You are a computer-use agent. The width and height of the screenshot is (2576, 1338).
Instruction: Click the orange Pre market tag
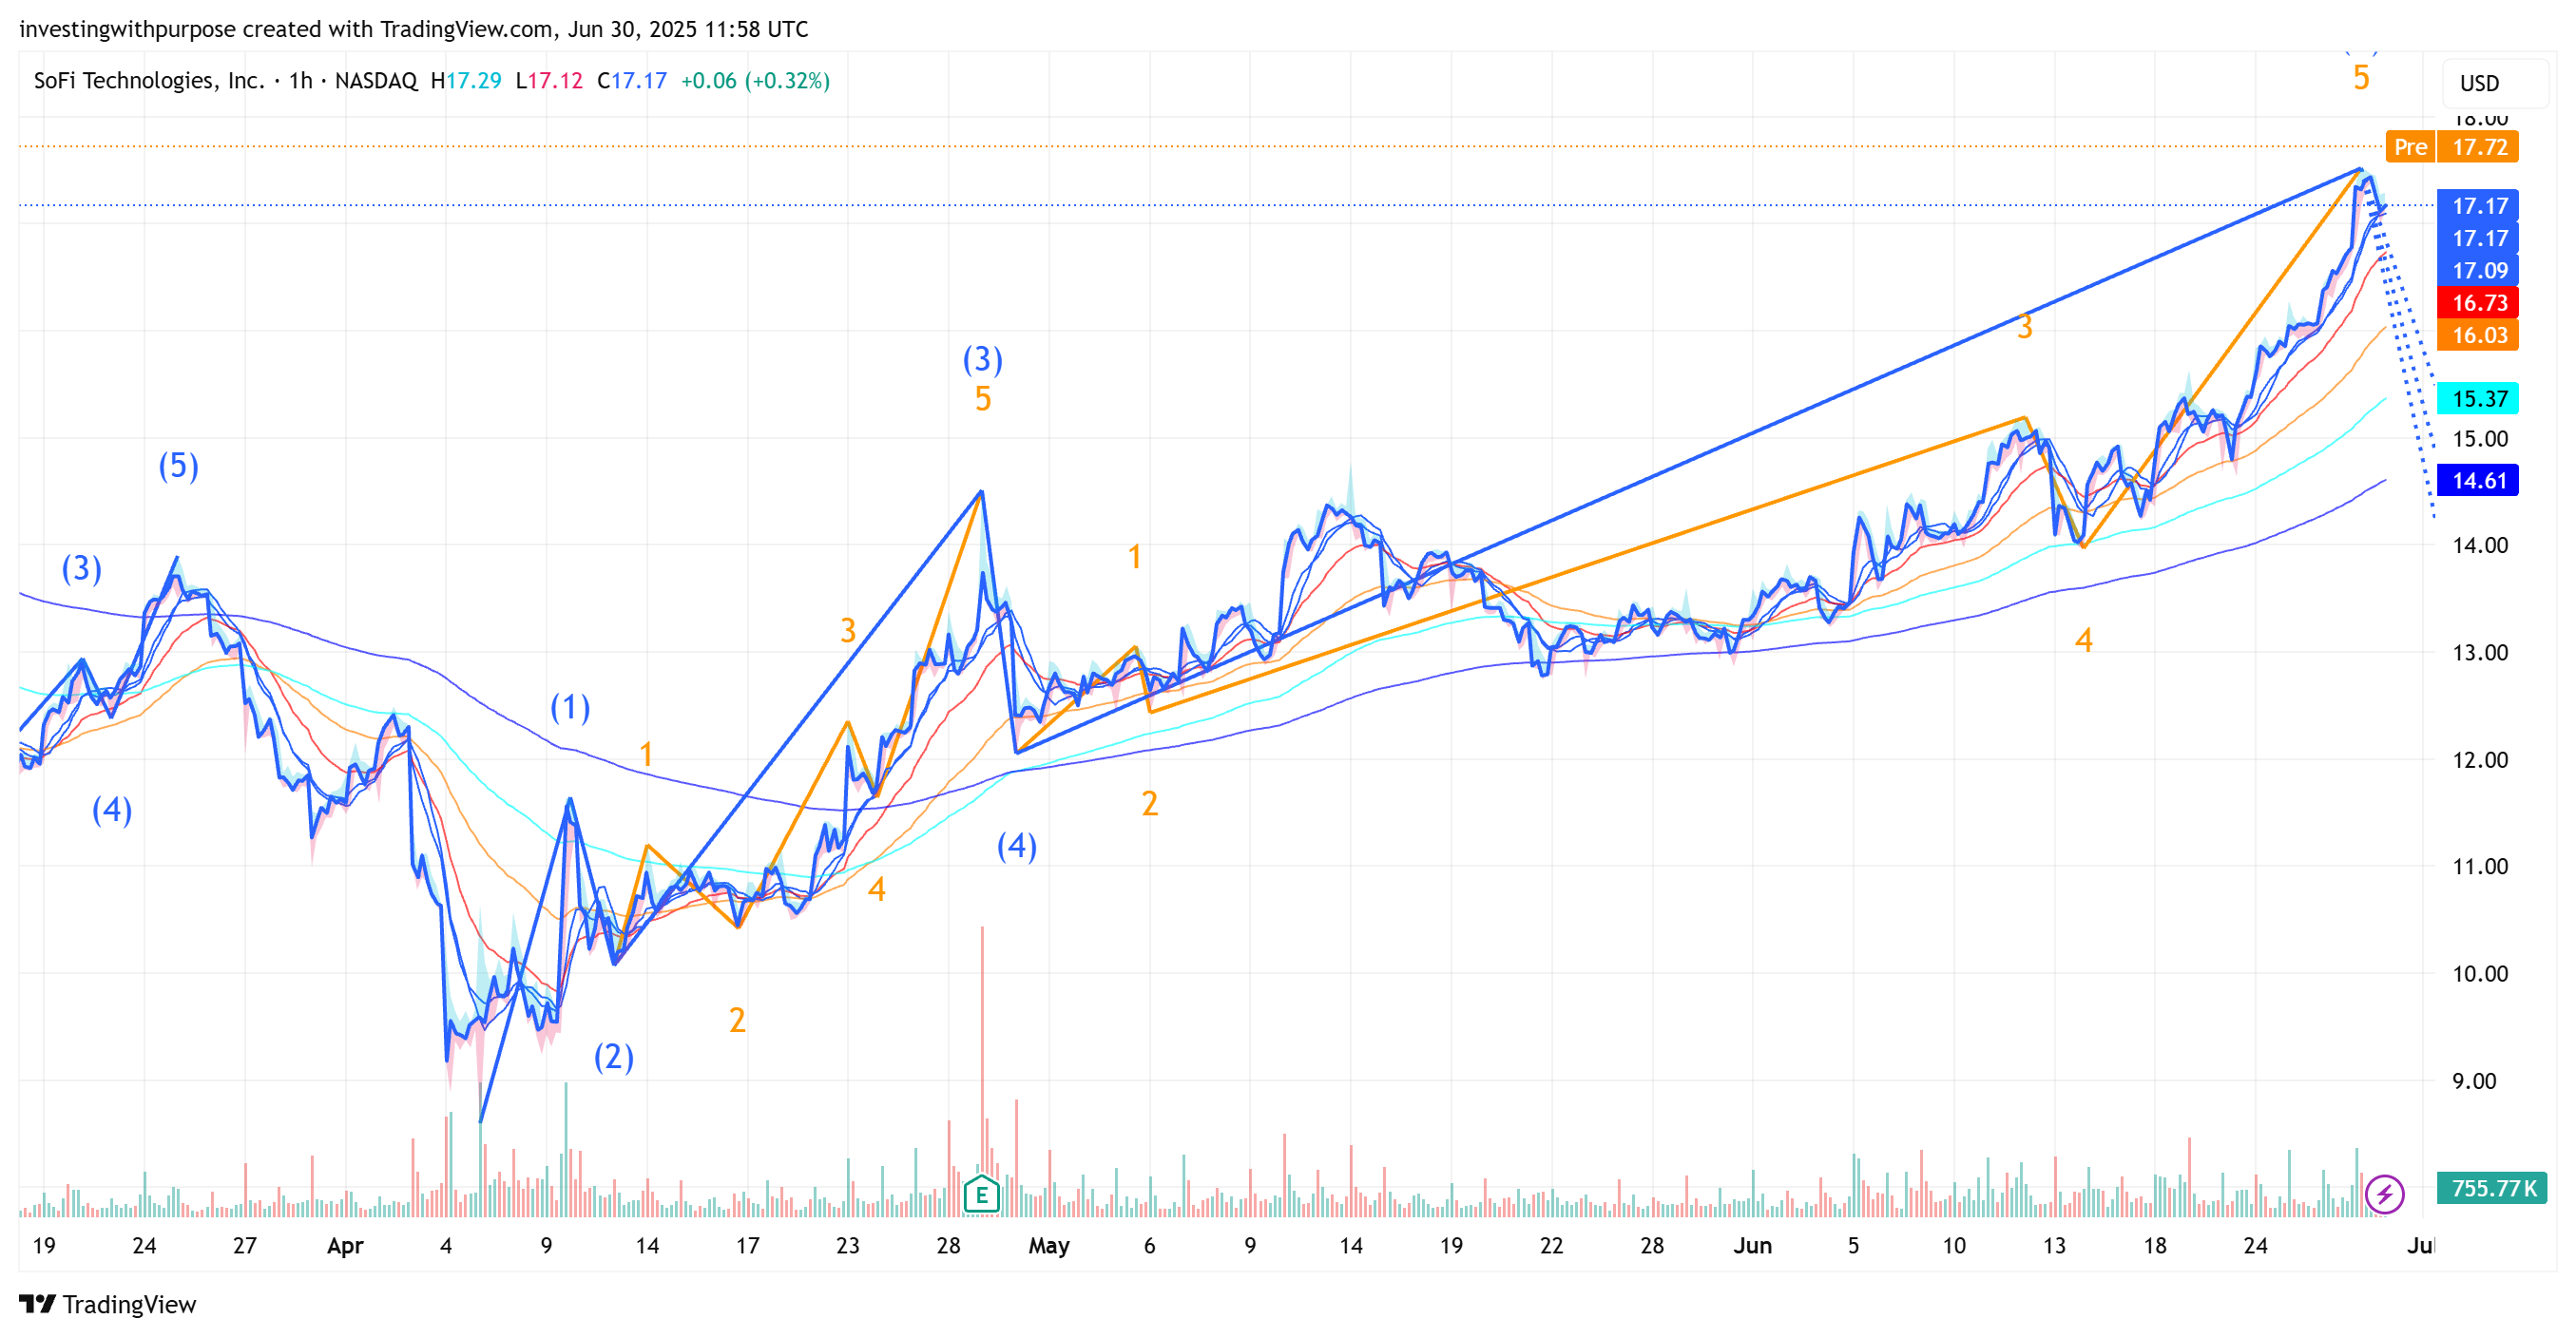(x=2409, y=147)
